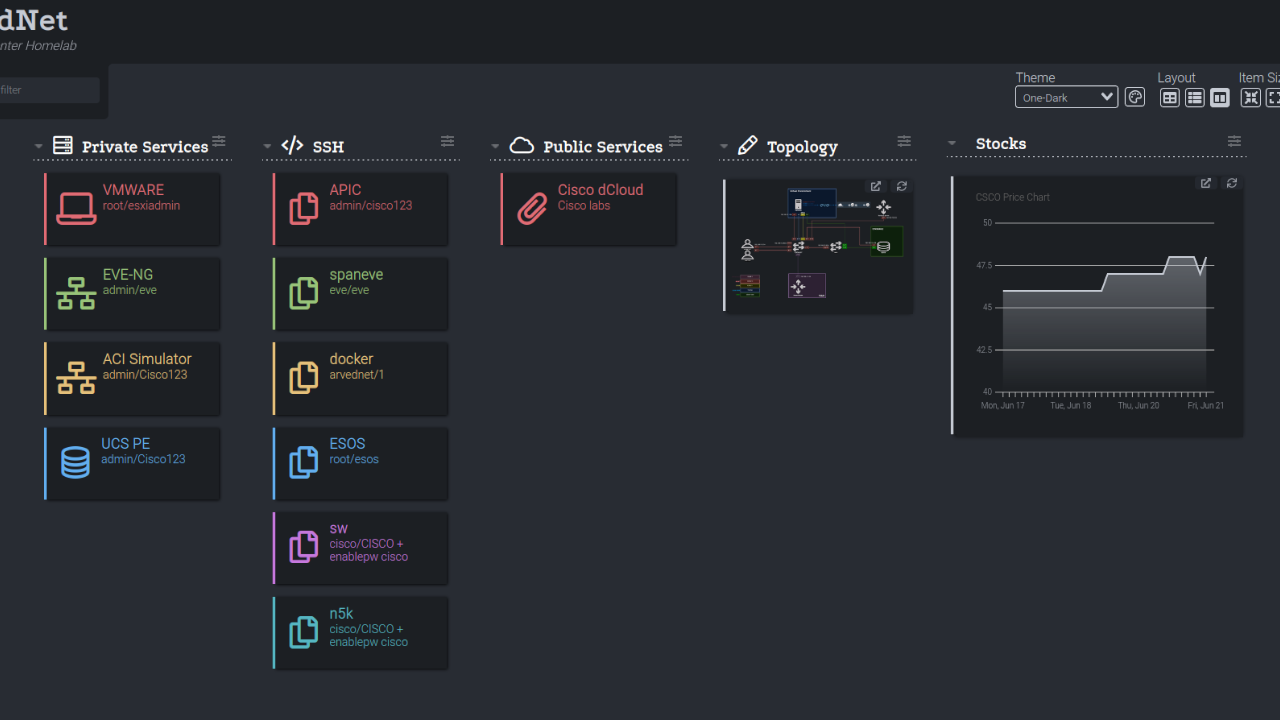Click the n5k copy icon

pos(304,632)
